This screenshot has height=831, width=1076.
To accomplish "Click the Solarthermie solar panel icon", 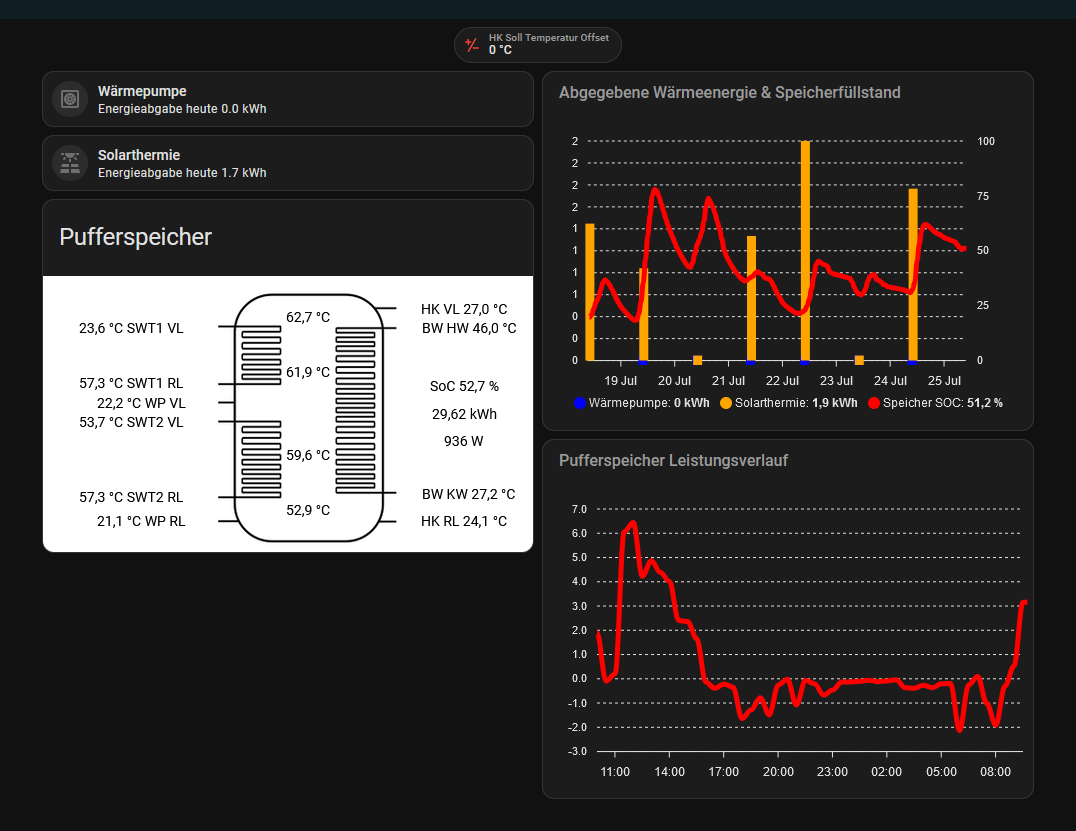I will click(70, 163).
